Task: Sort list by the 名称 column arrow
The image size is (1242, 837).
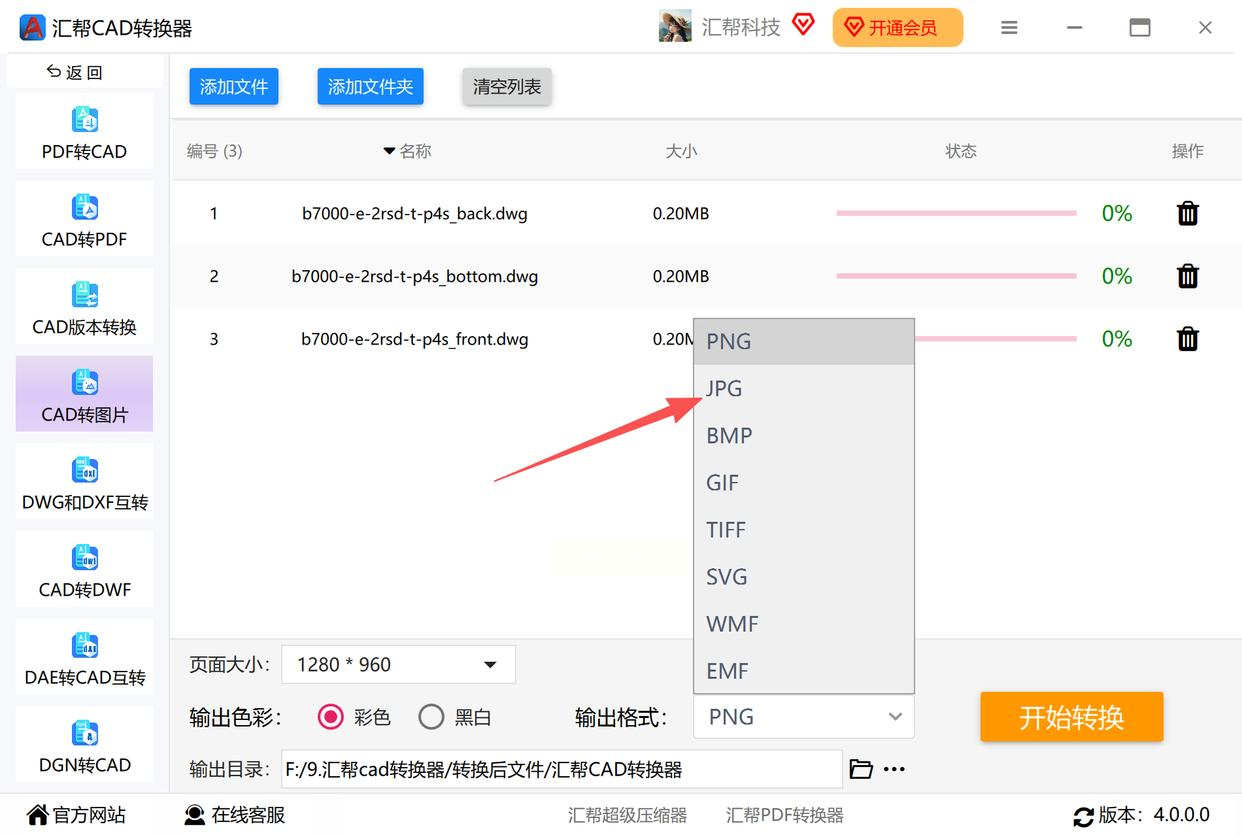Action: click(389, 151)
